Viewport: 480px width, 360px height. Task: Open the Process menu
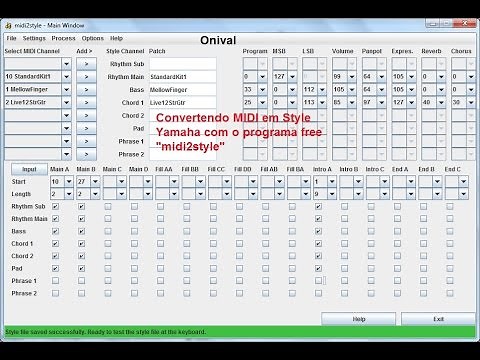click(63, 38)
